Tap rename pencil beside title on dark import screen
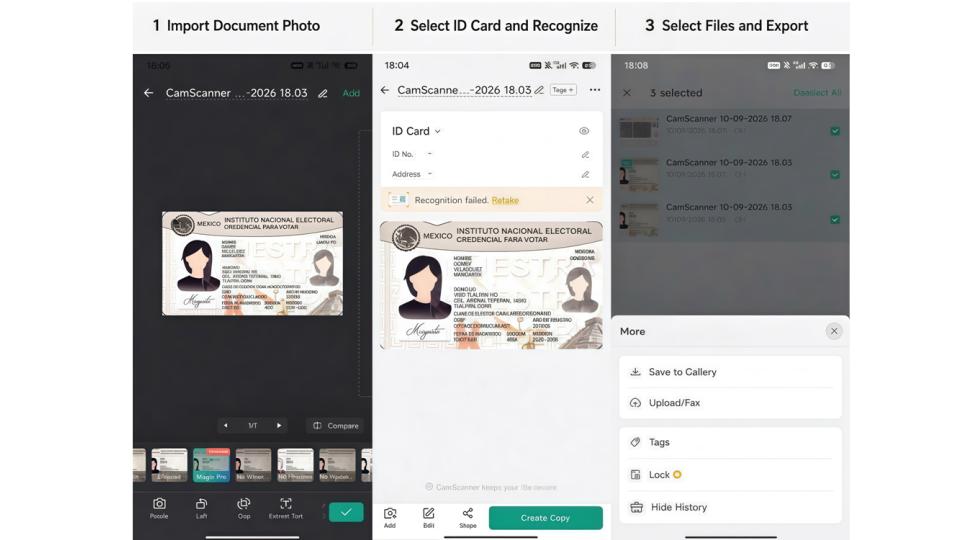This screenshot has height=540, width=960. [323, 93]
